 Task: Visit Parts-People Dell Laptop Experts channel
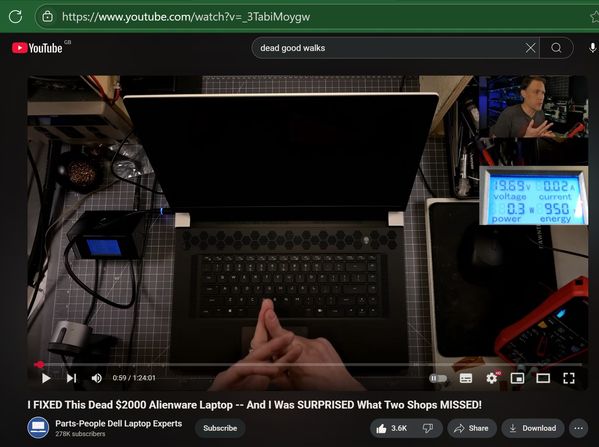pos(118,424)
